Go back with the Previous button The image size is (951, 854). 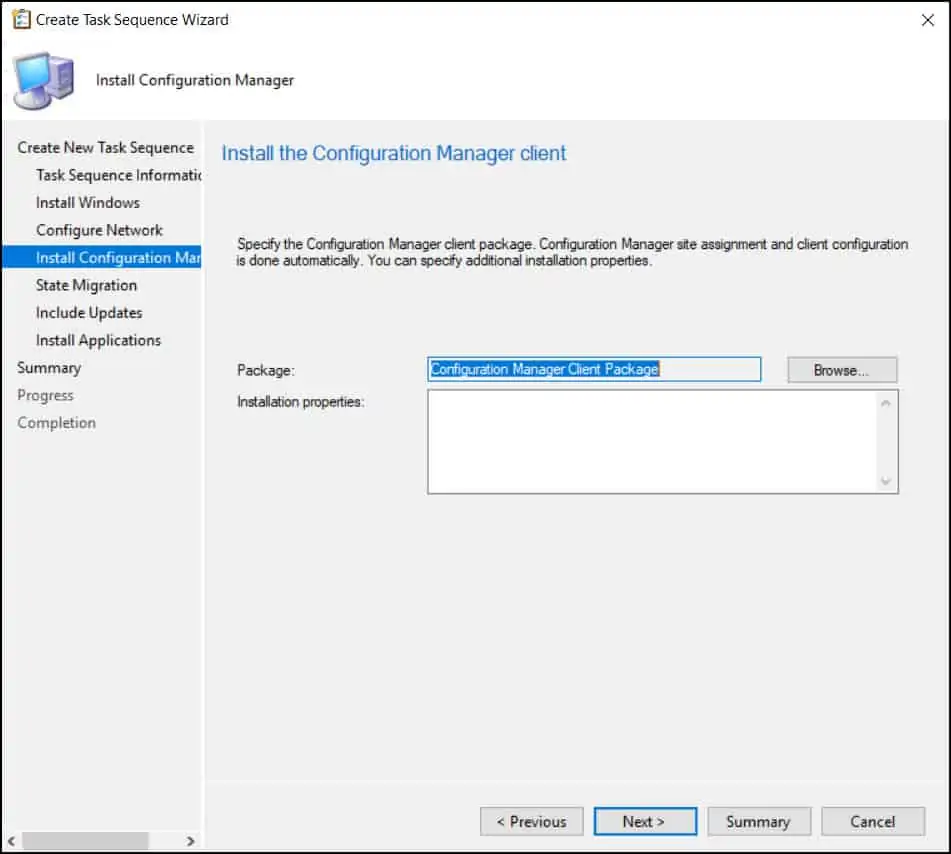pos(531,822)
